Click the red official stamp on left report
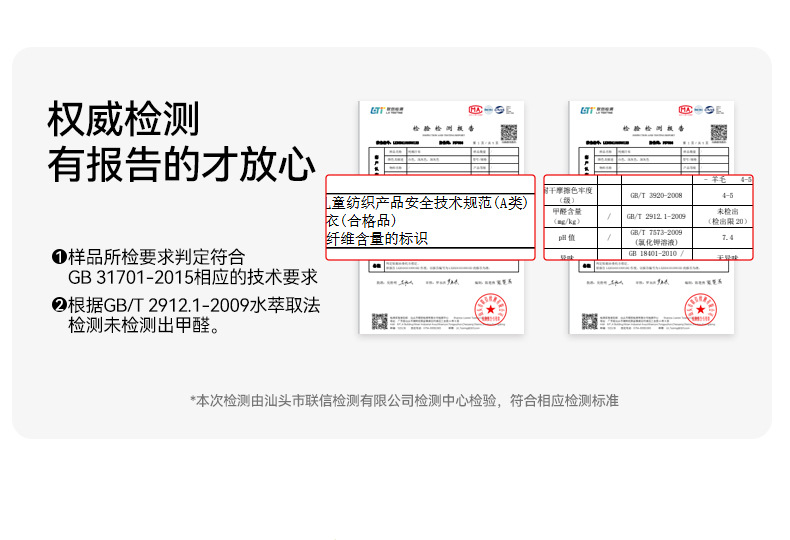The width and height of the screenshot is (790, 540). coord(491,309)
